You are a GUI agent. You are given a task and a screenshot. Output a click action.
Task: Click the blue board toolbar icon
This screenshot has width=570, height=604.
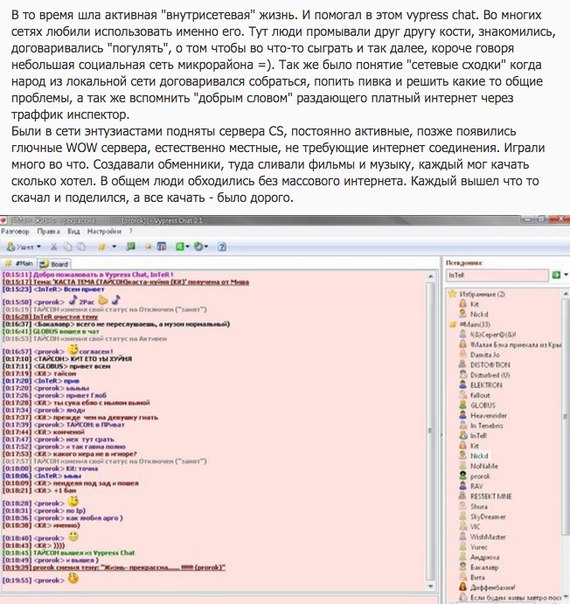(x=161, y=247)
